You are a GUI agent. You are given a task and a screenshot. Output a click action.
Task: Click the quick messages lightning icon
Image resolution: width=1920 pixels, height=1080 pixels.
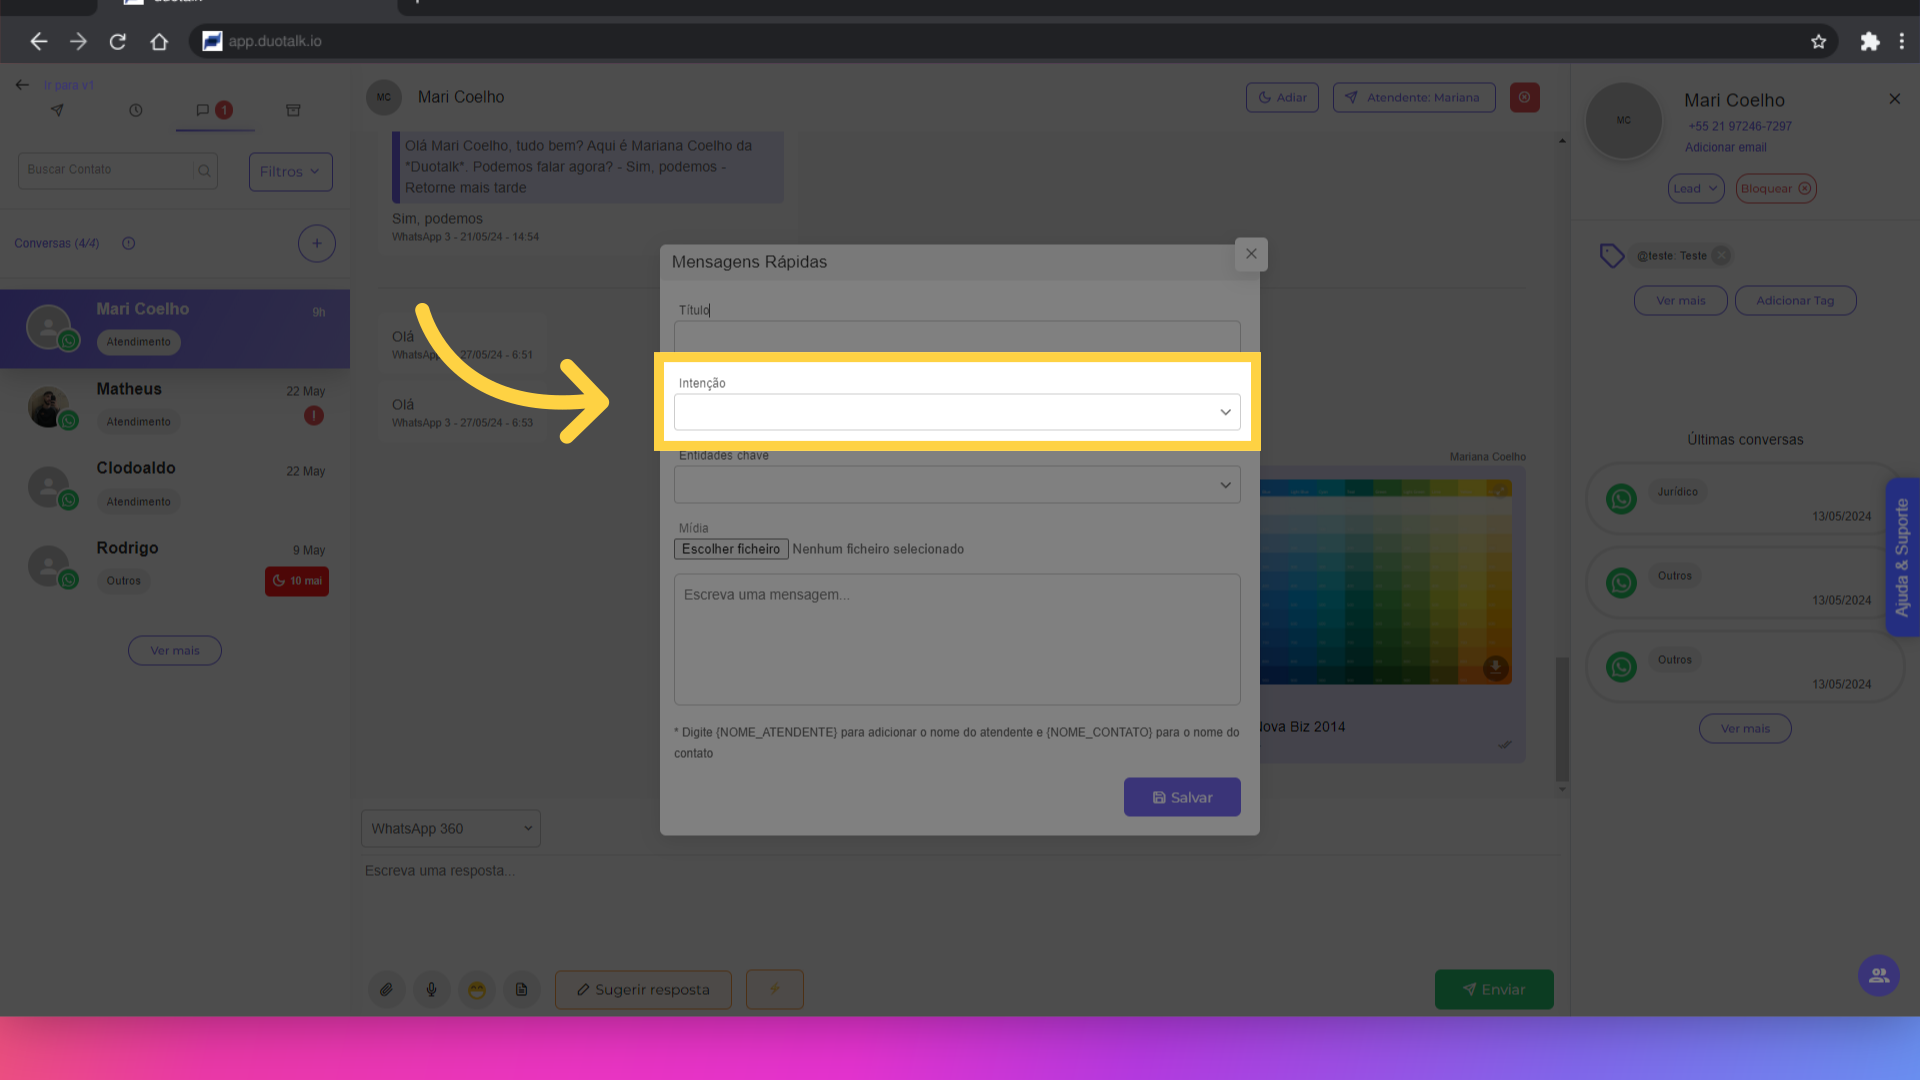click(774, 990)
